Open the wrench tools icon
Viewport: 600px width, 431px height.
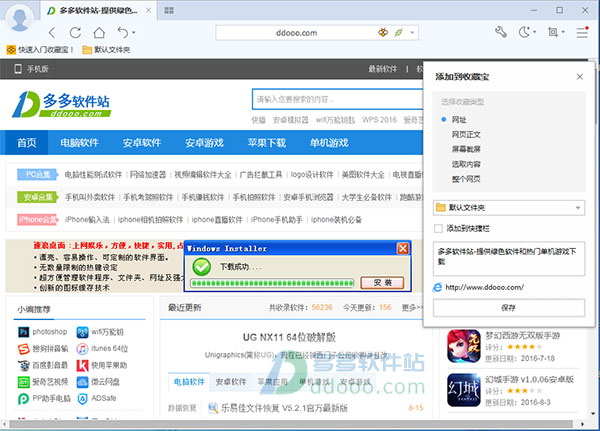click(501, 32)
